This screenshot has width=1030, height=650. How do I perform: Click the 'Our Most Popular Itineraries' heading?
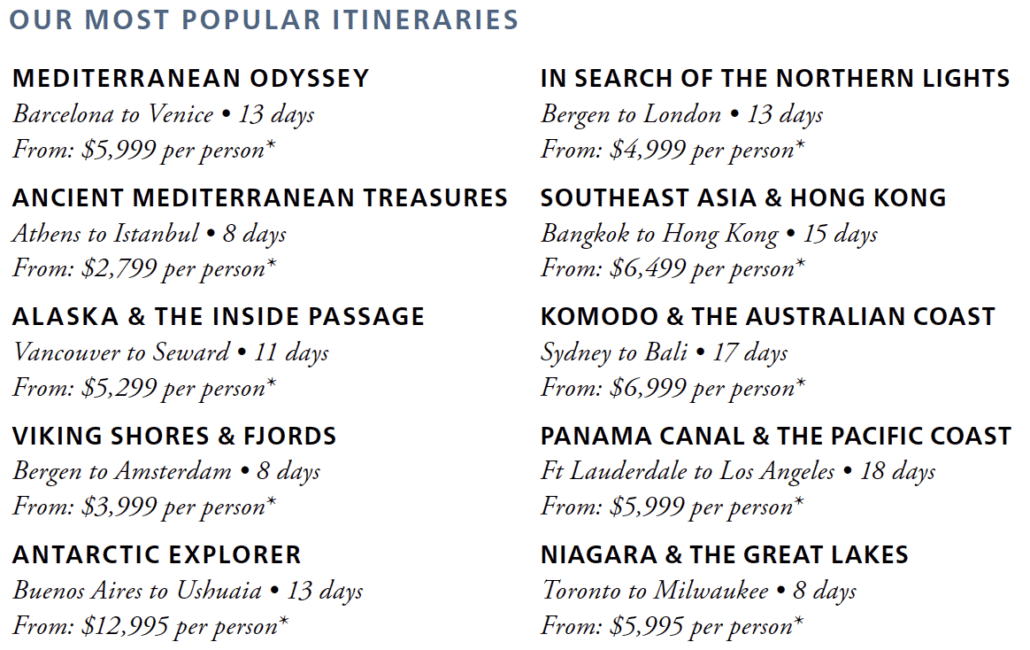[x=264, y=20]
